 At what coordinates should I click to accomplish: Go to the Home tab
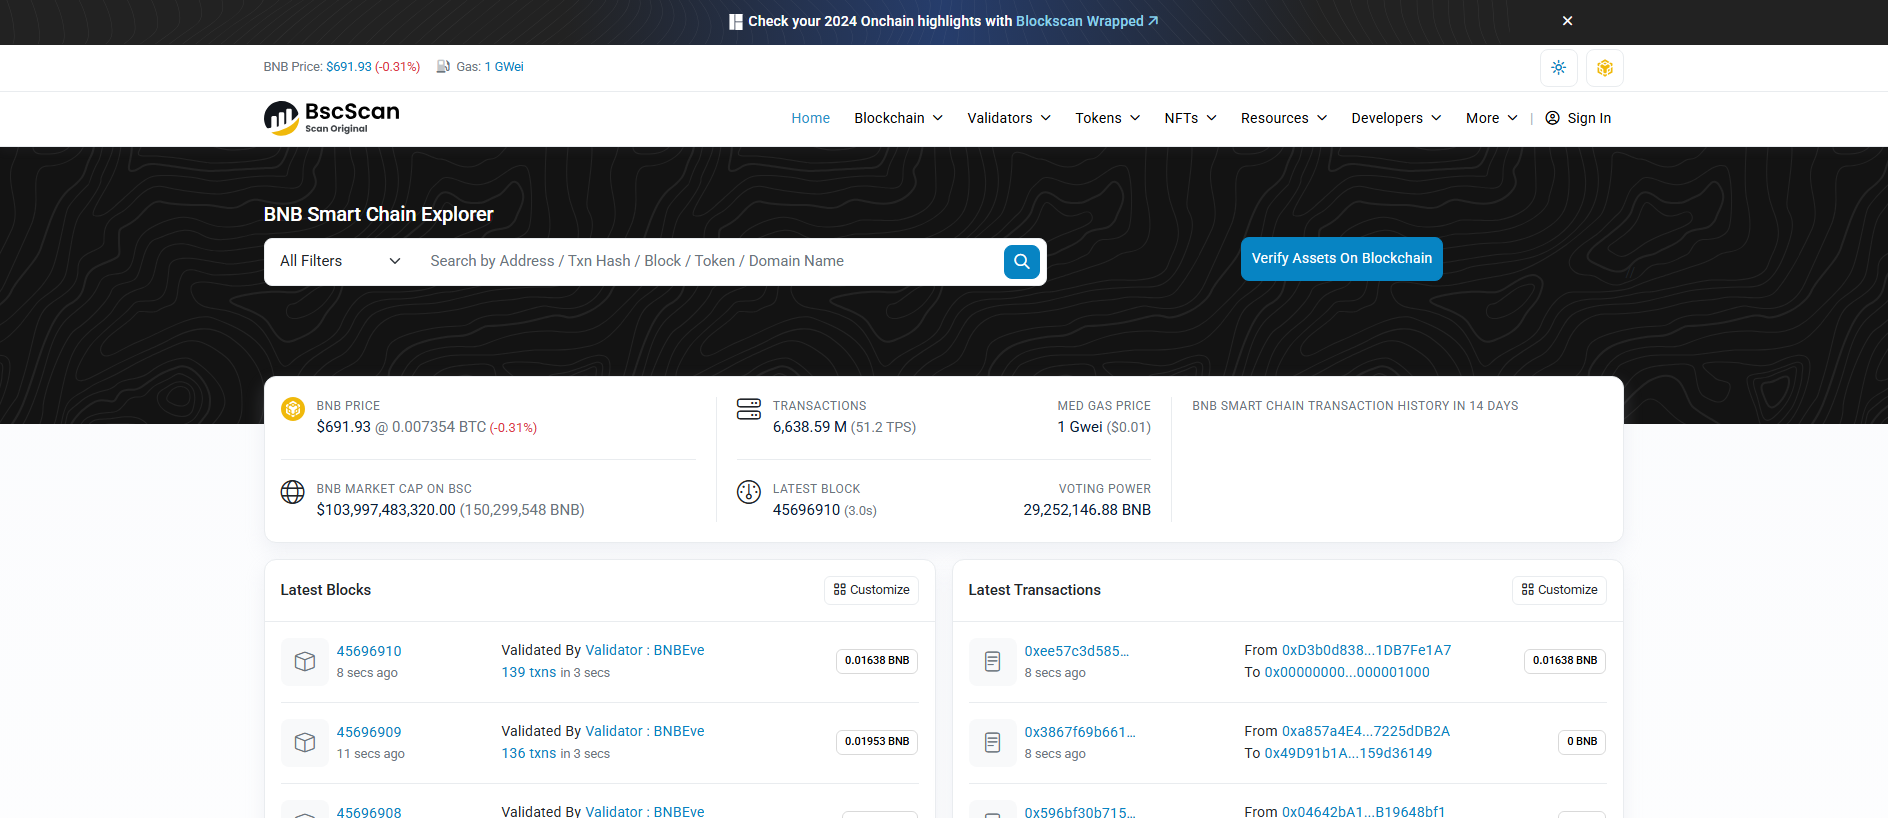point(811,118)
